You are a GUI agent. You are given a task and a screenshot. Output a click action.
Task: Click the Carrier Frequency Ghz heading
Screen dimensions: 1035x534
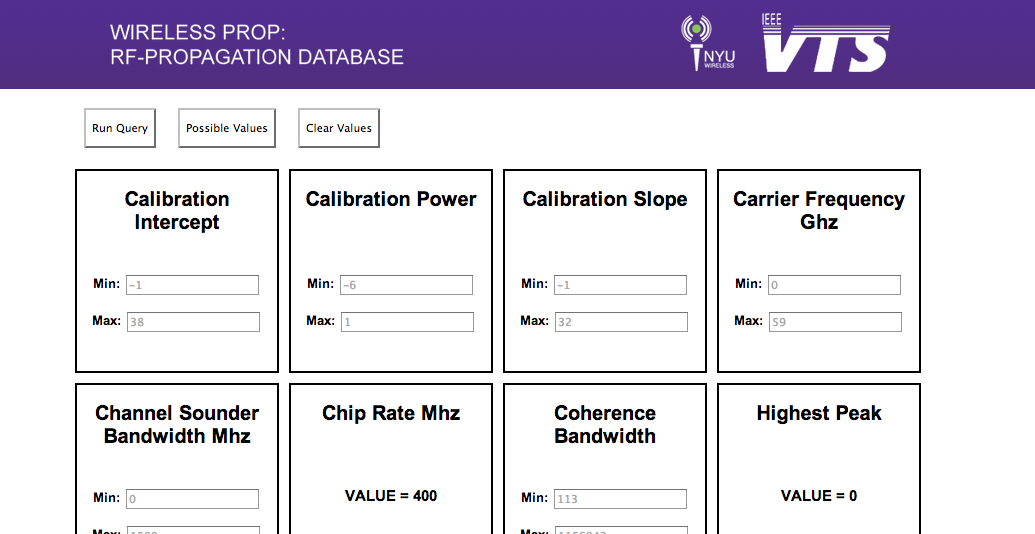[819, 210]
